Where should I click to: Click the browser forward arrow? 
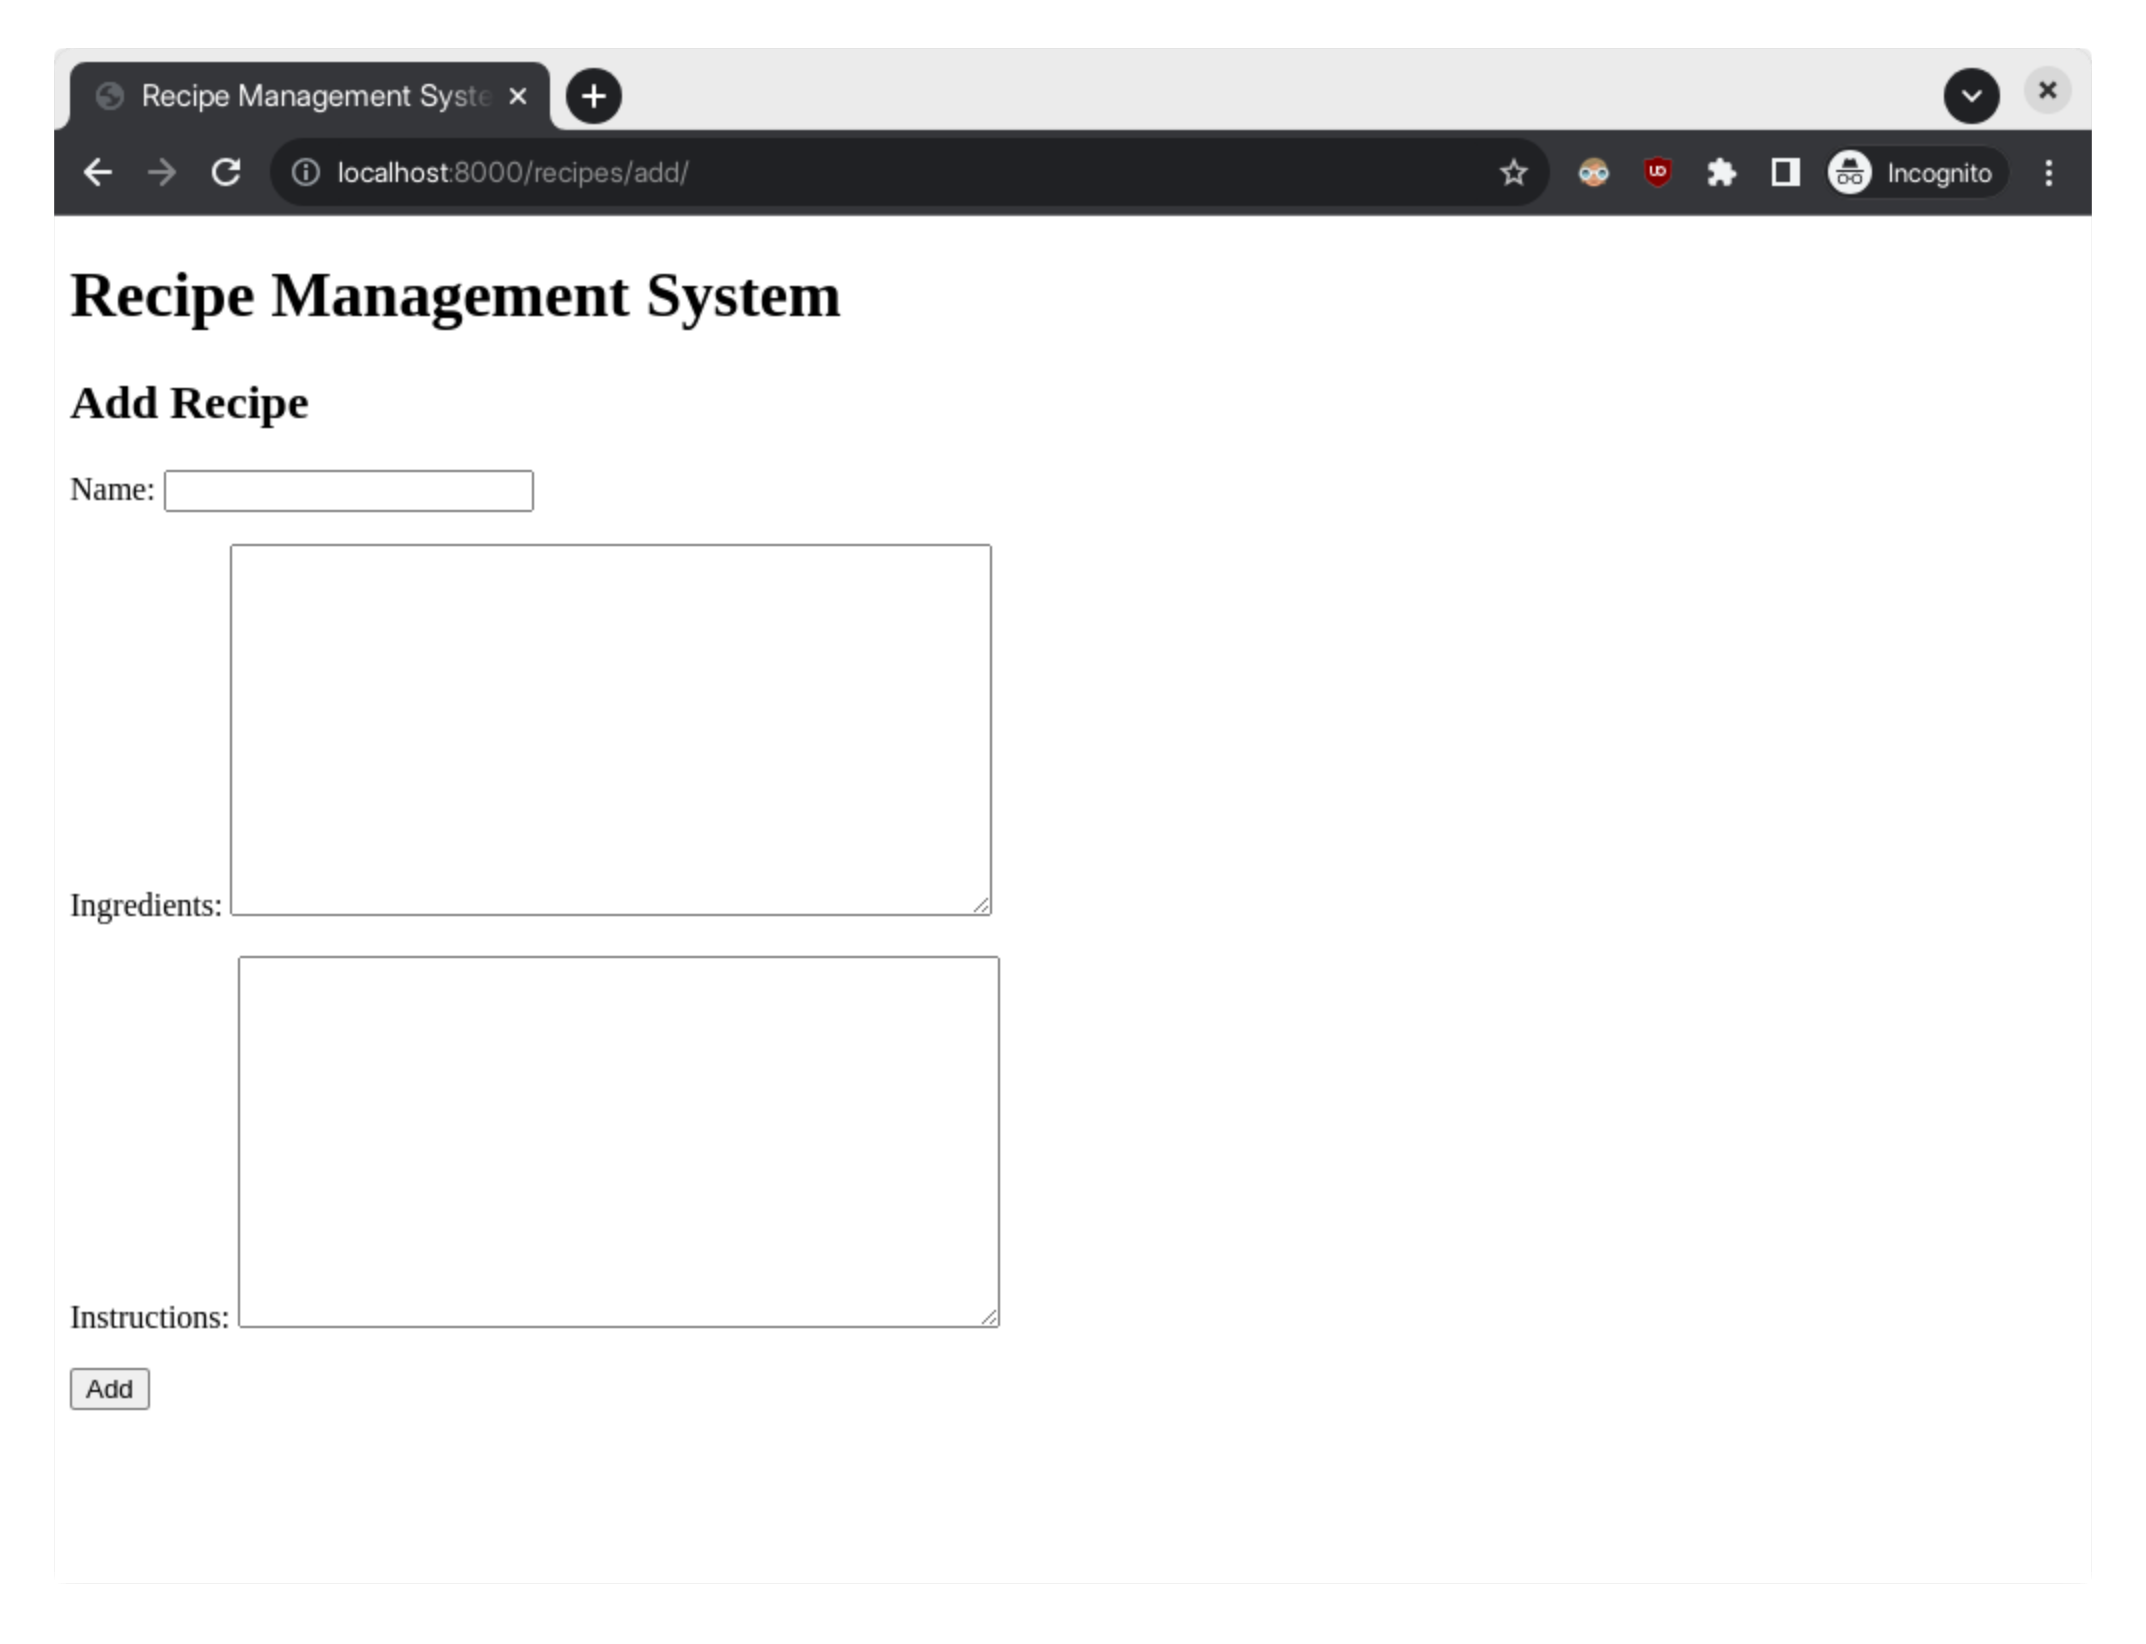point(161,173)
